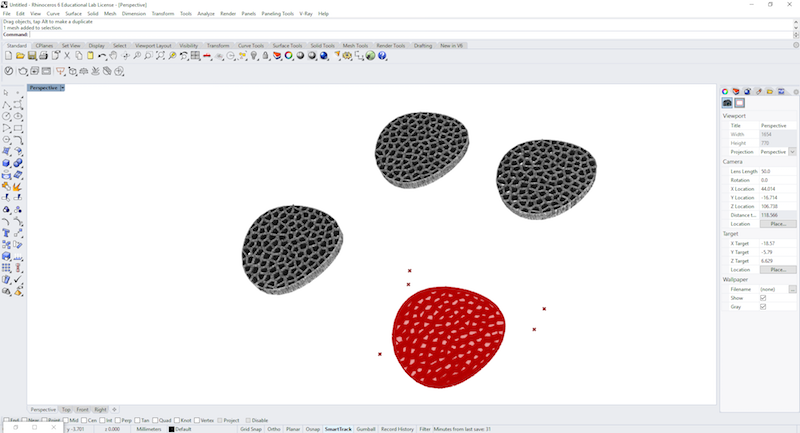The height and width of the screenshot is (433, 800).
Task: Click the Millimeters units status entry
Action: tap(148, 429)
